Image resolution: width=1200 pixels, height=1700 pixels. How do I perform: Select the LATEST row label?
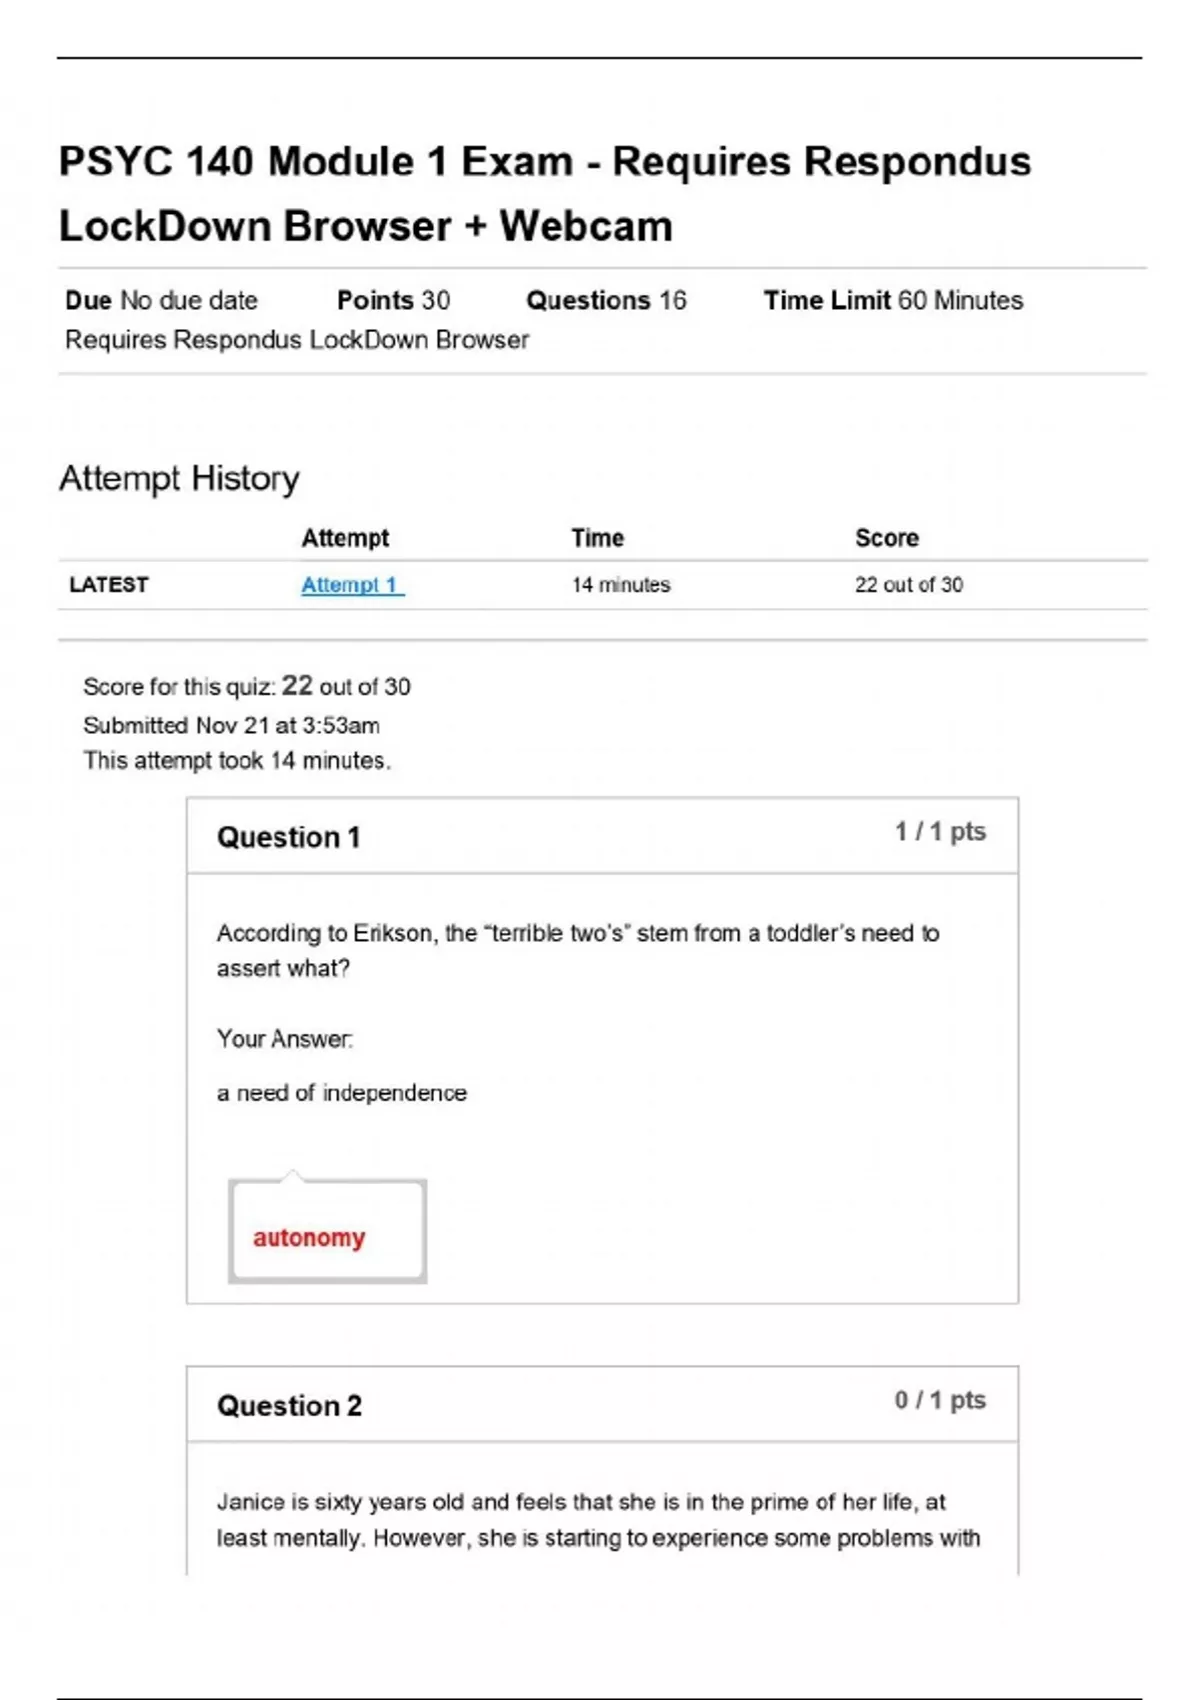[108, 585]
